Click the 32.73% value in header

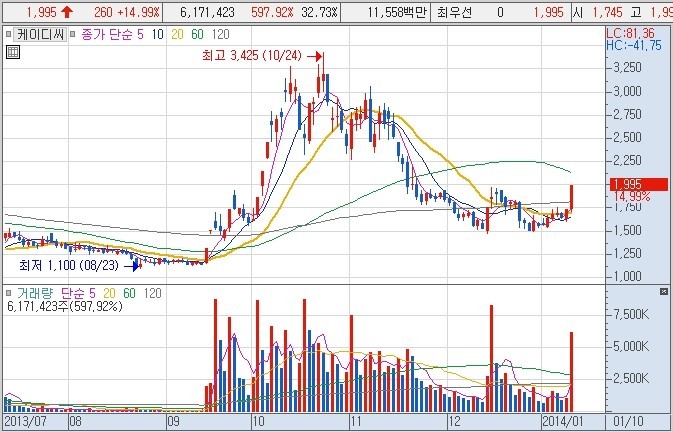point(319,12)
